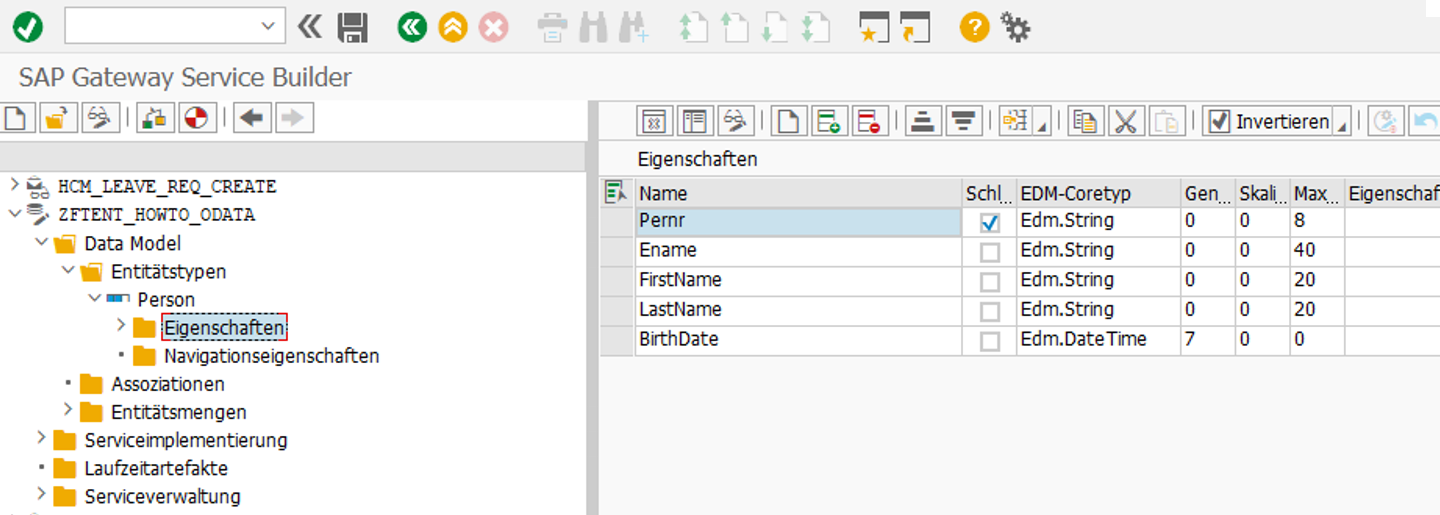Open help with the question mark icon
This screenshot has height=515, width=1440.
(x=974, y=27)
